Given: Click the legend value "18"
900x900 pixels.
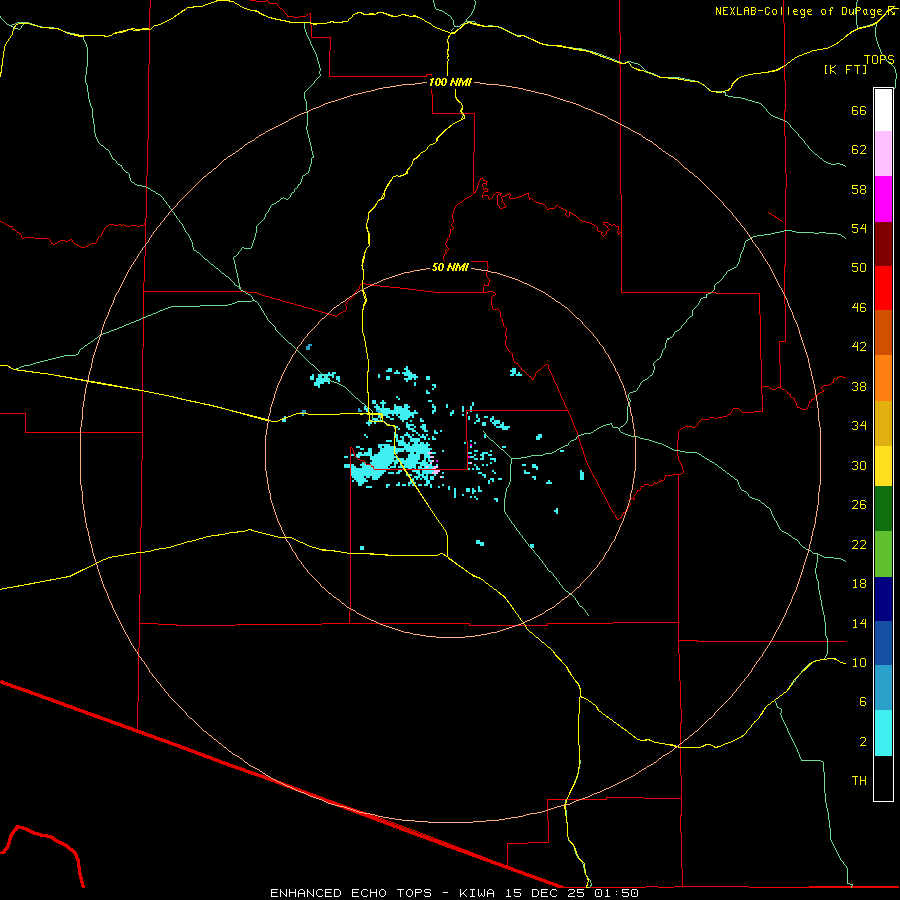Looking at the screenshot, I should tap(859, 584).
